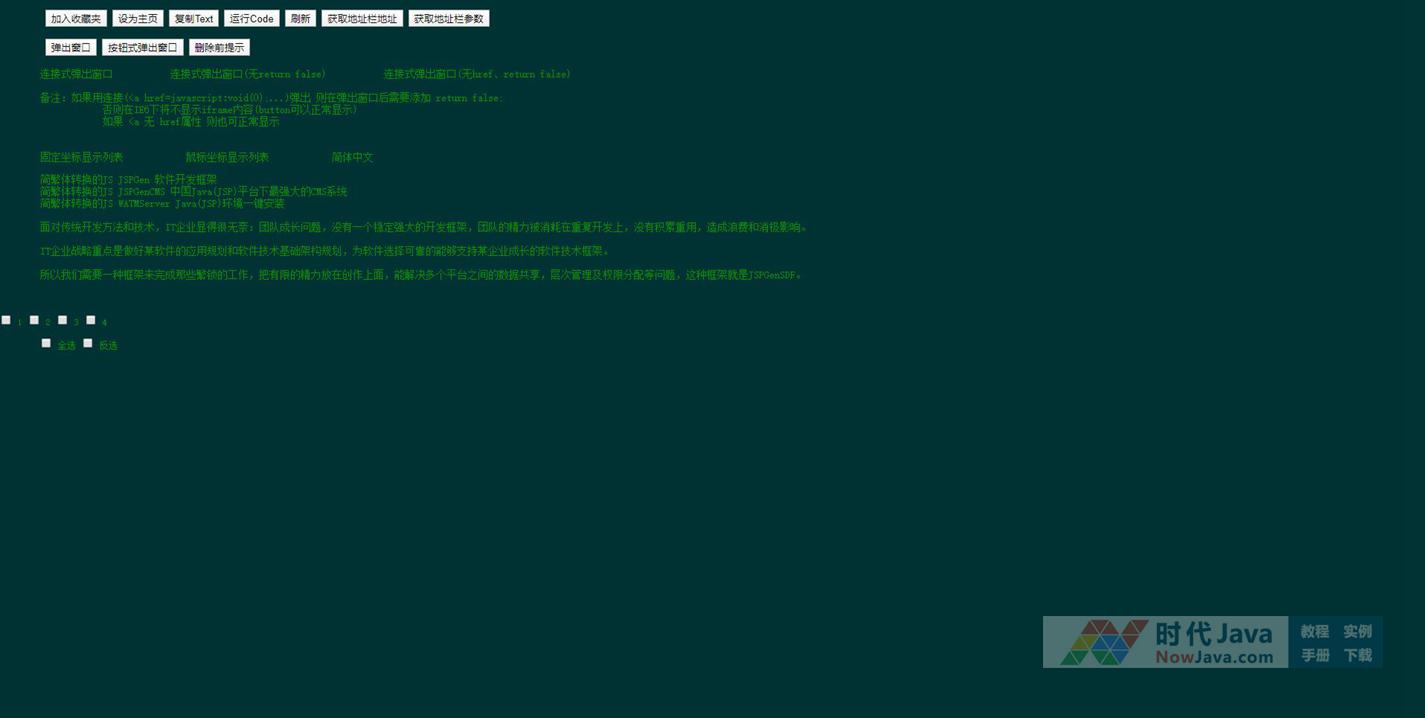This screenshot has width=1425, height=718.
Task: Check the 全选 select-all checkbox
Action: [46, 343]
